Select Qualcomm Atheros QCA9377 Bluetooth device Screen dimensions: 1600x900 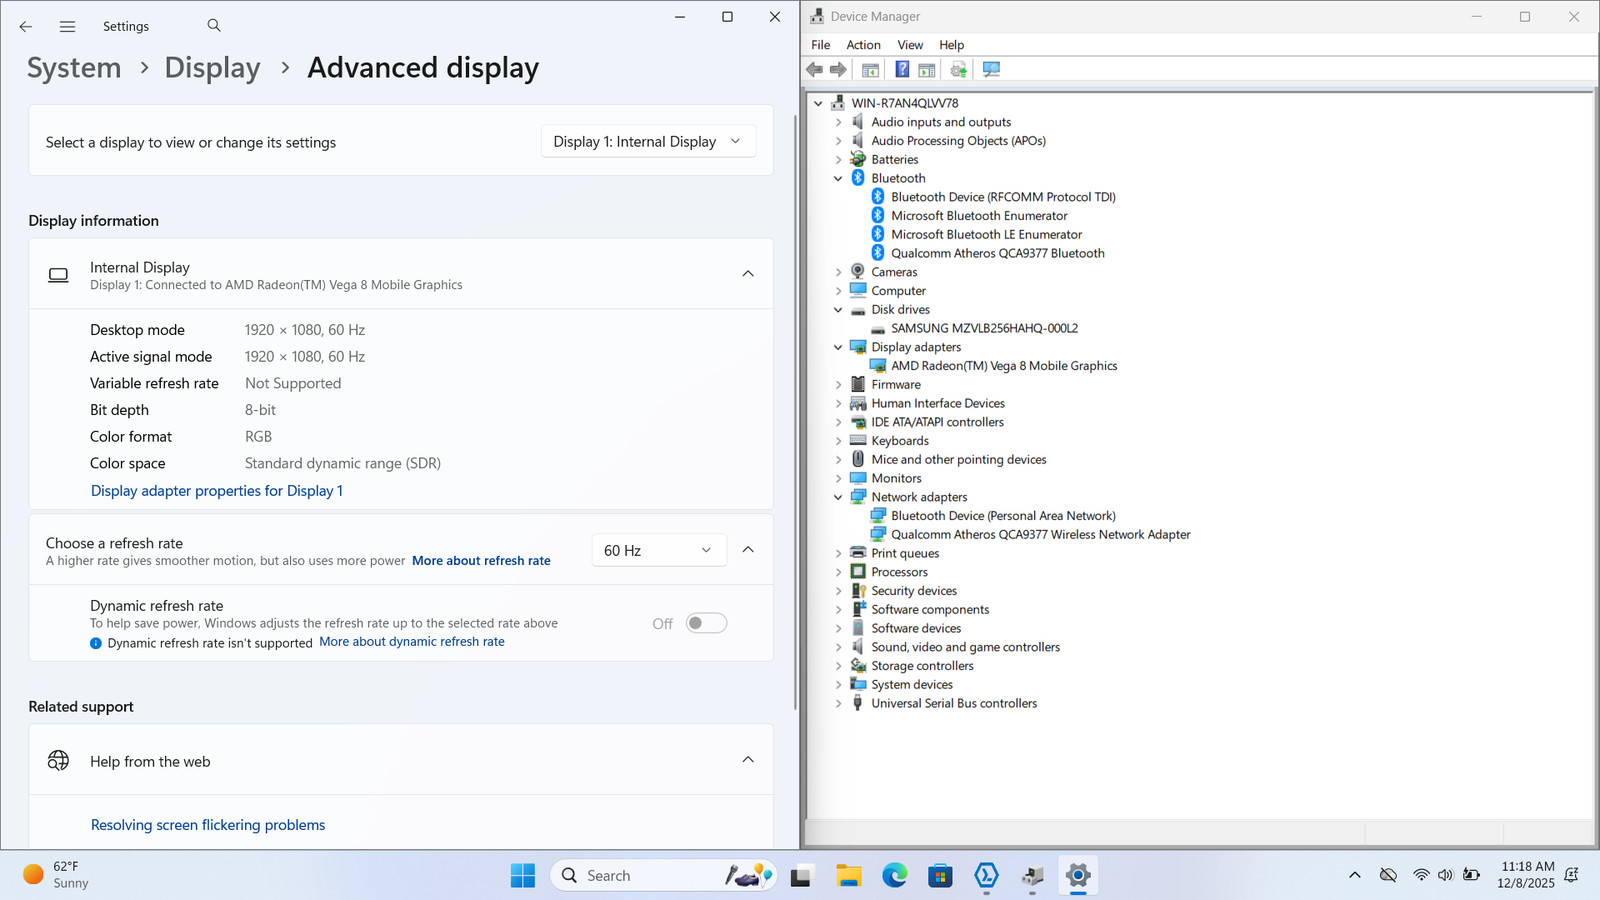pyautogui.click(x=998, y=253)
